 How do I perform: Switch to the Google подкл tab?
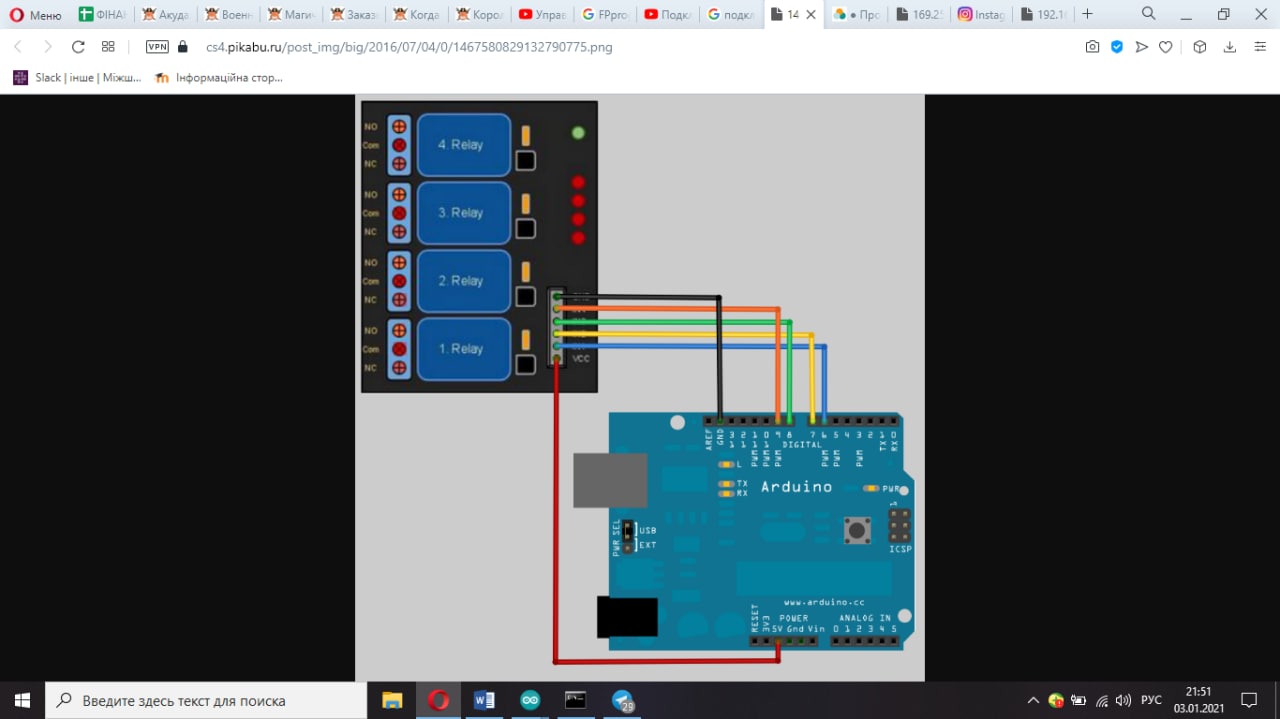pyautogui.click(x=733, y=15)
